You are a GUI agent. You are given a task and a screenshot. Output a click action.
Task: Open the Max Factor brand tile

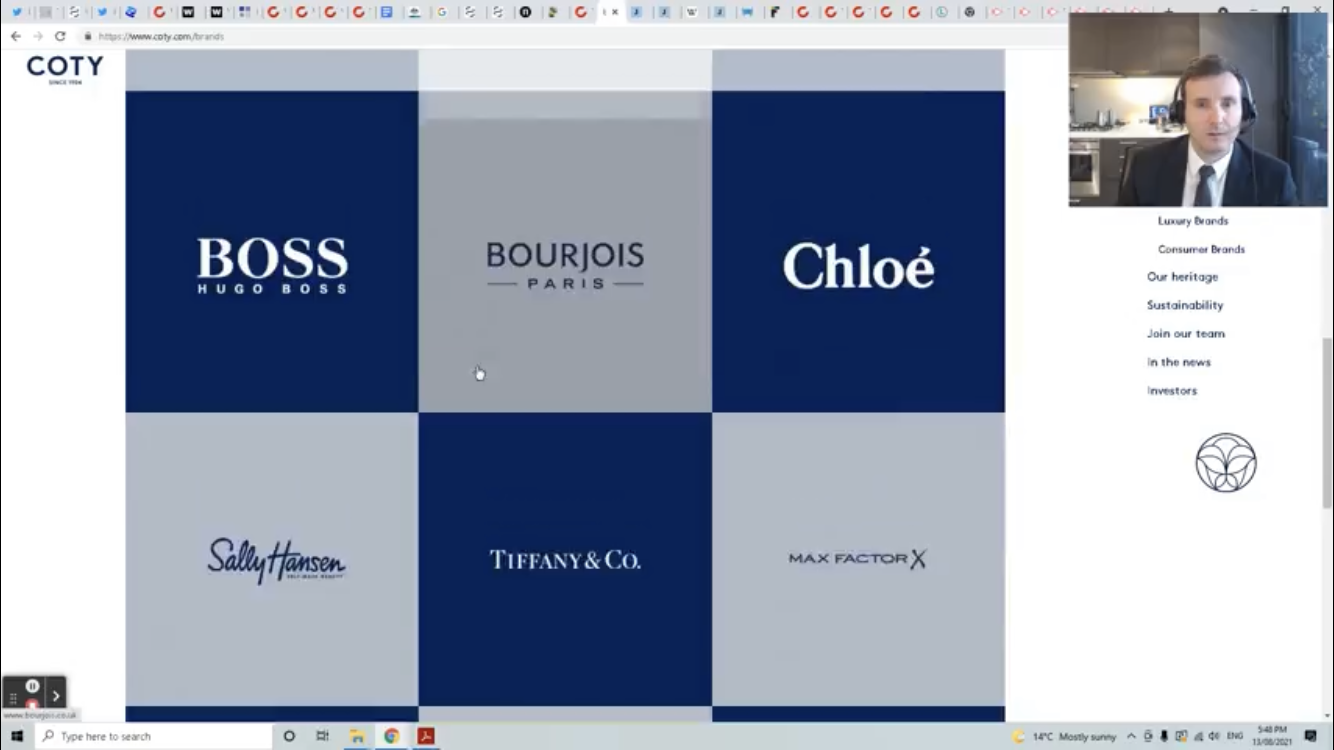[858, 559]
